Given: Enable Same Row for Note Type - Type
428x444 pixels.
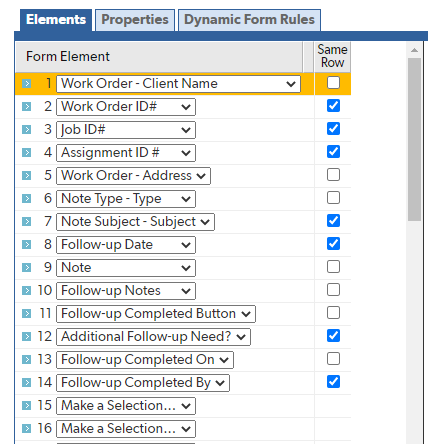Looking at the screenshot, I should coord(333,198).
